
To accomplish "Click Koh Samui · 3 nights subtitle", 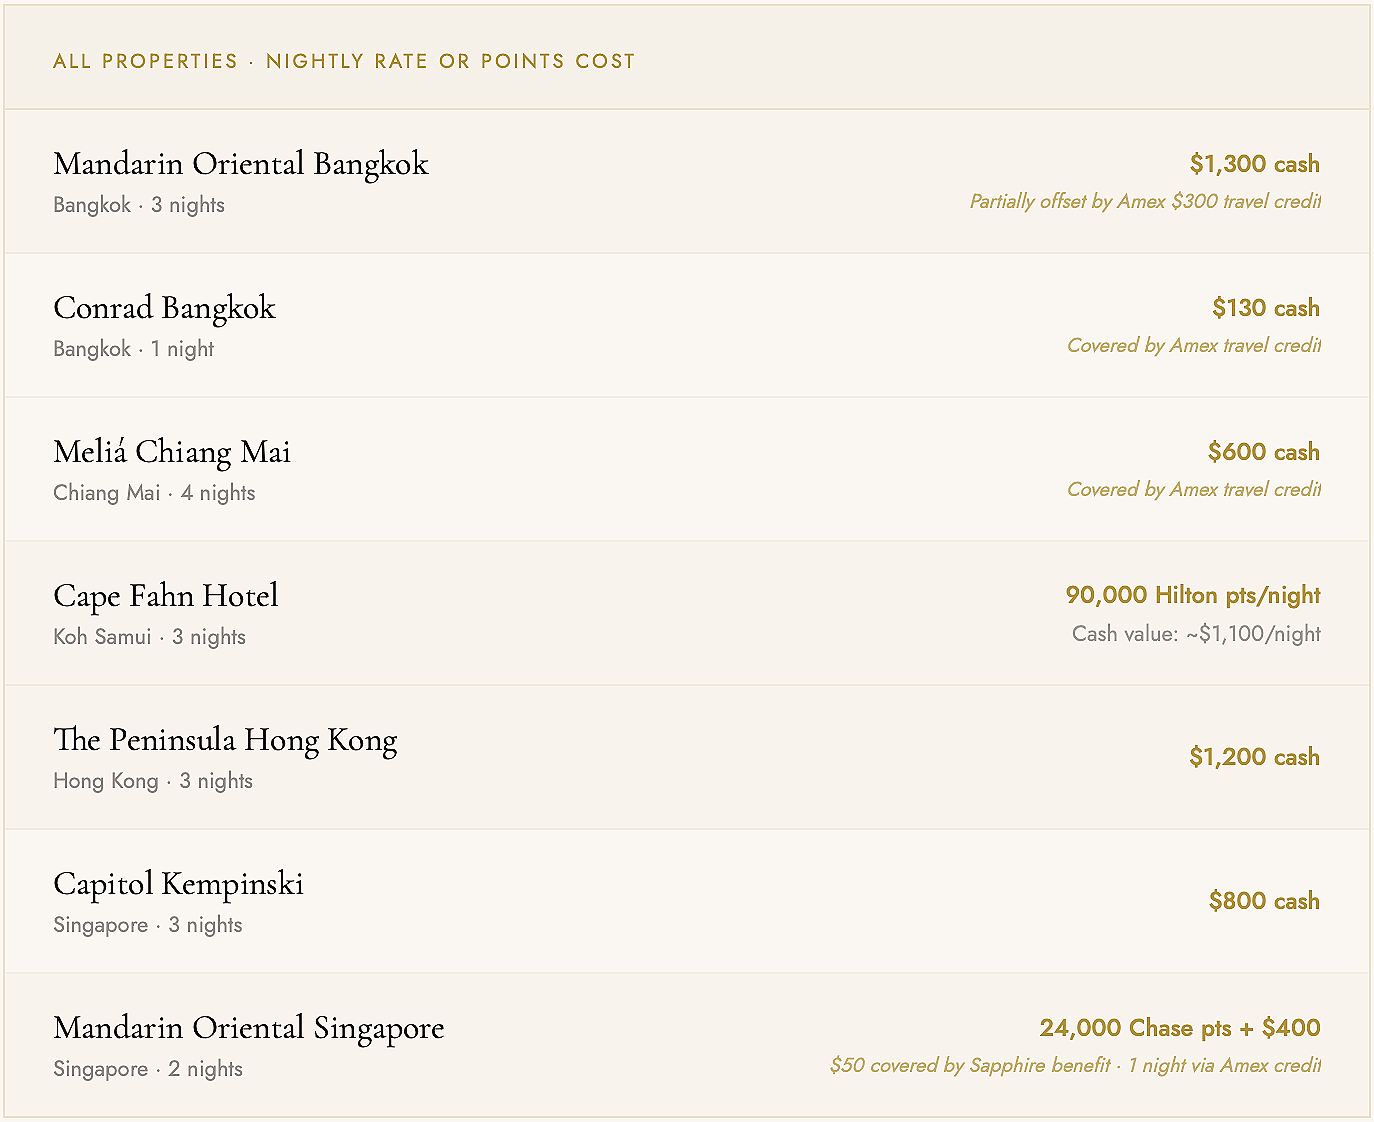I will 150,637.
